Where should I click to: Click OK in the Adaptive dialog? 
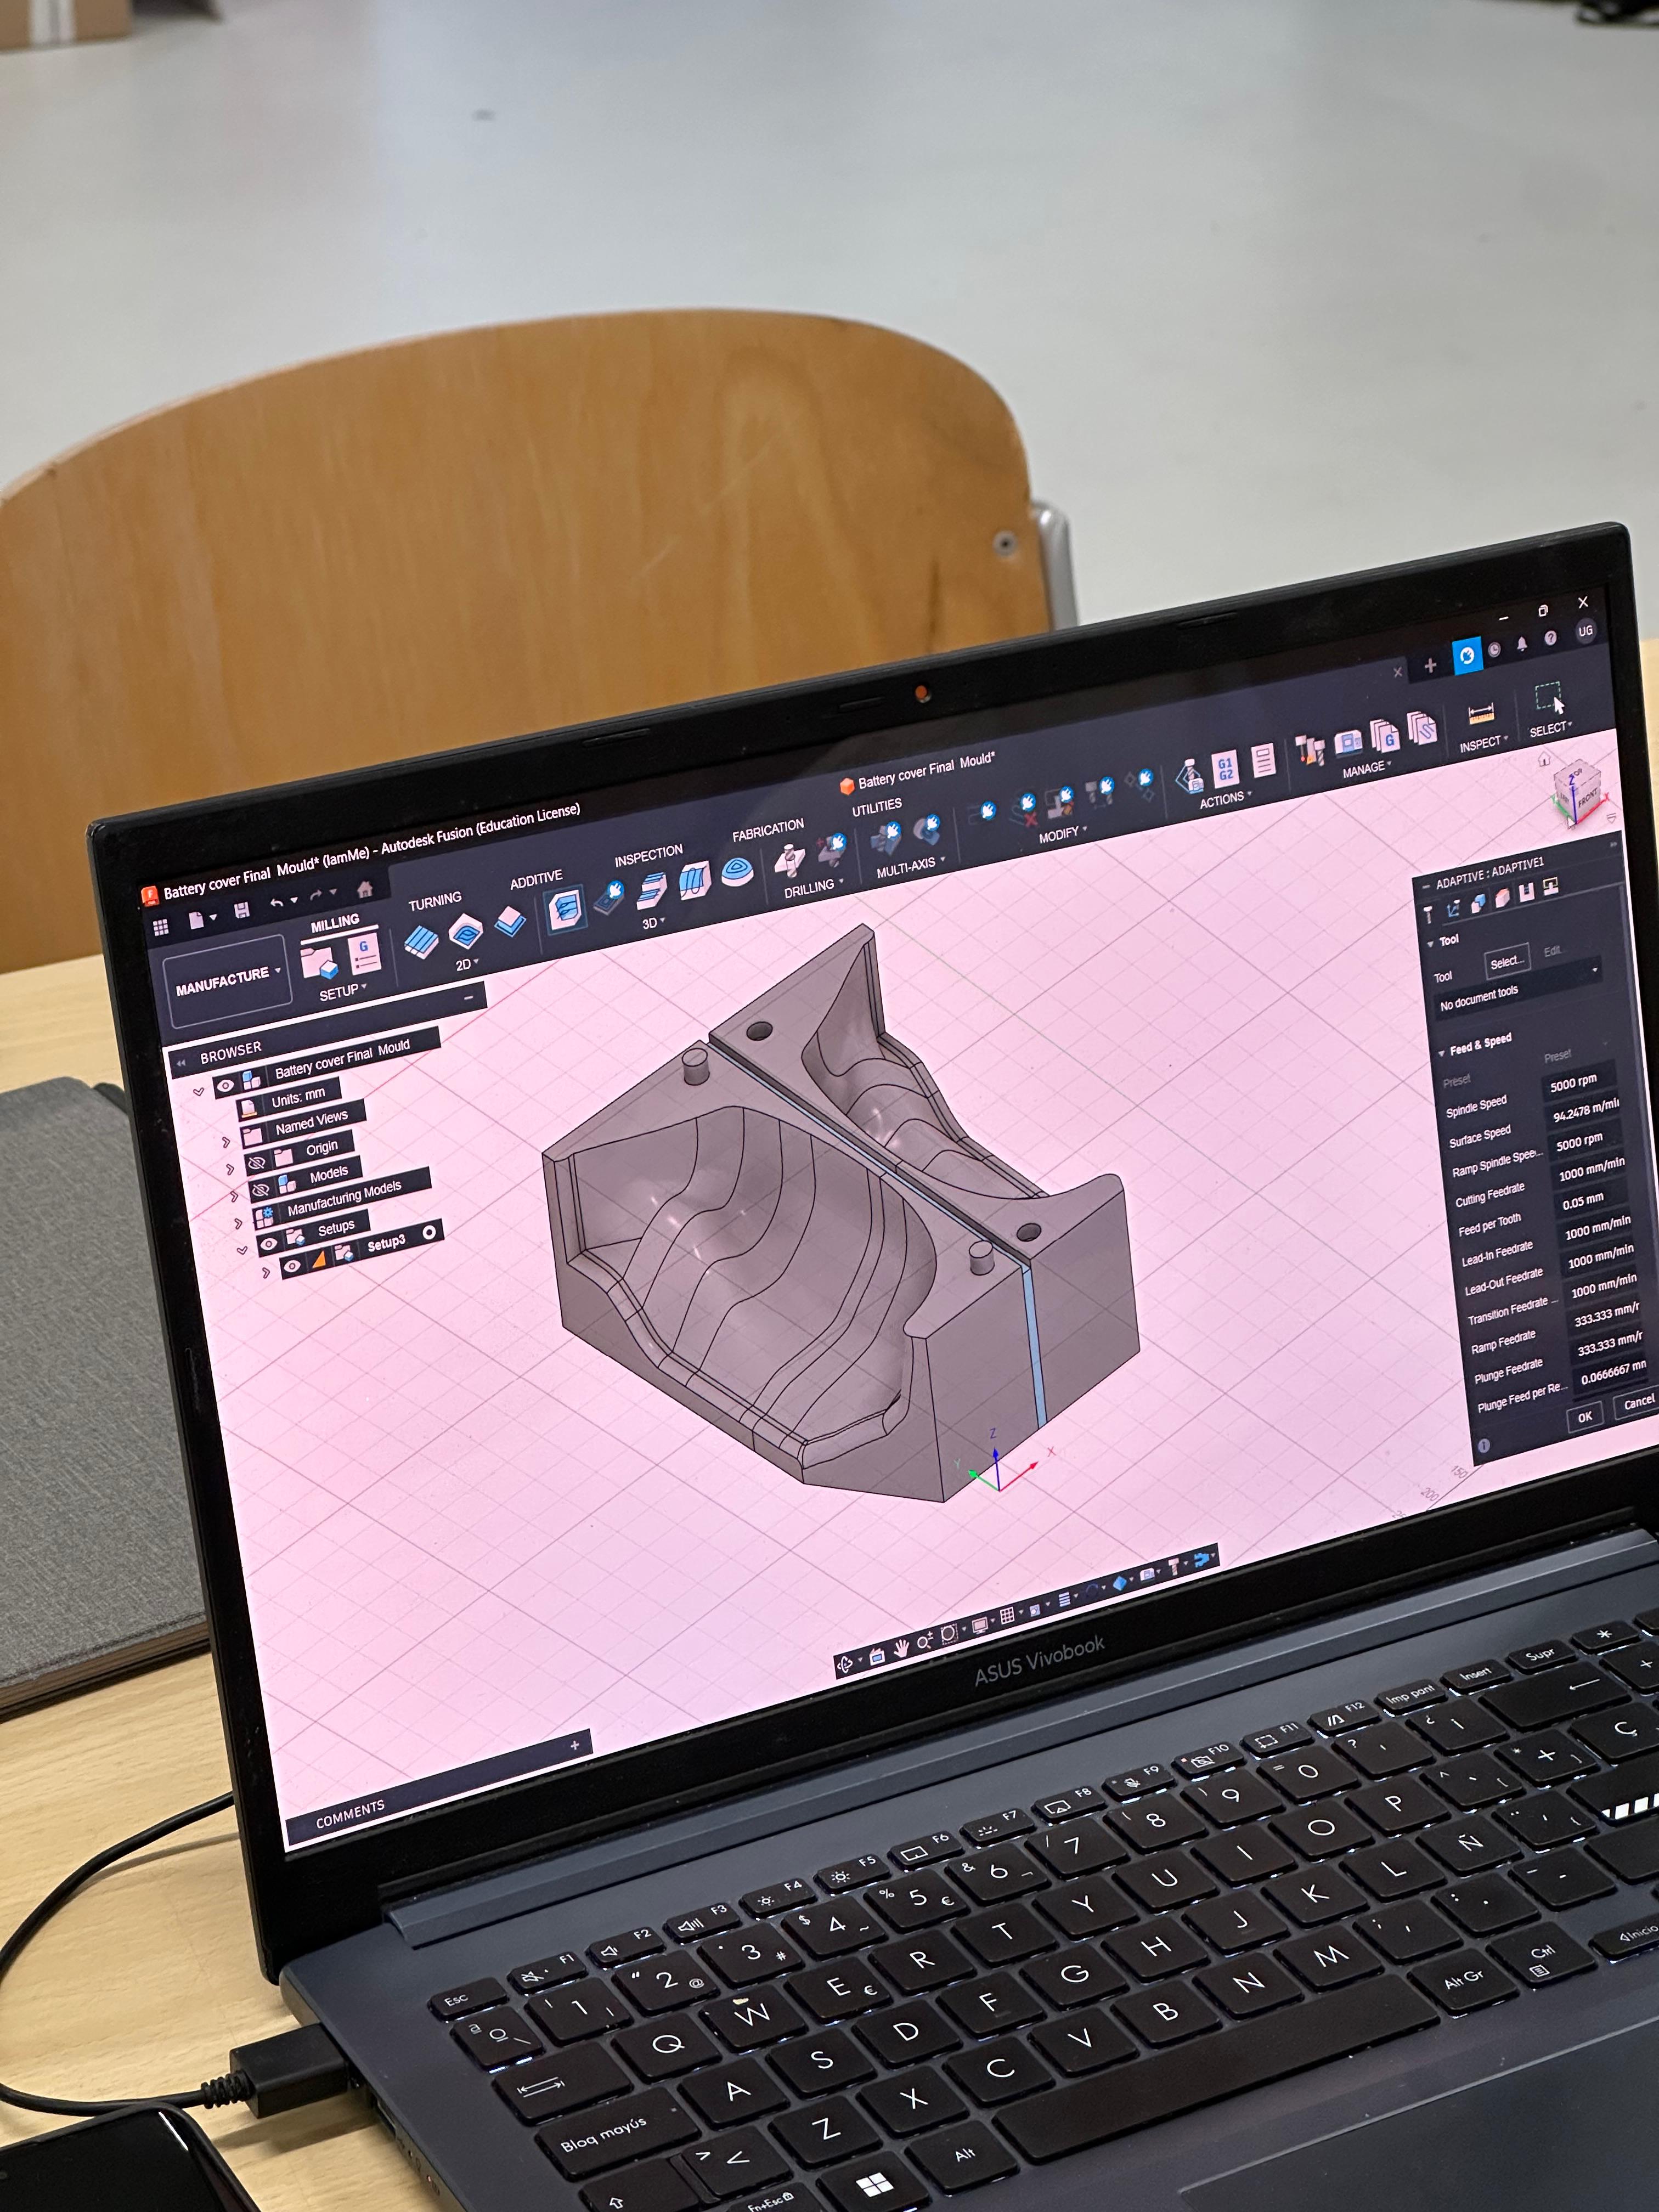coord(1585,1416)
